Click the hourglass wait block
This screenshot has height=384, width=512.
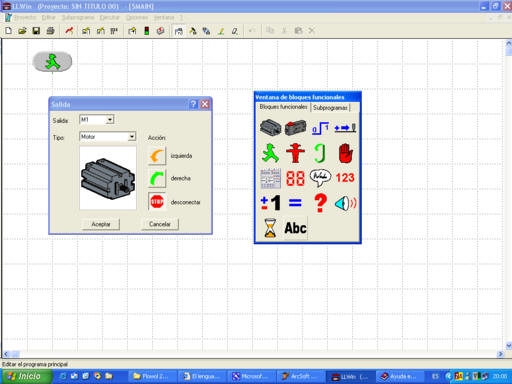pyautogui.click(x=270, y=228)
